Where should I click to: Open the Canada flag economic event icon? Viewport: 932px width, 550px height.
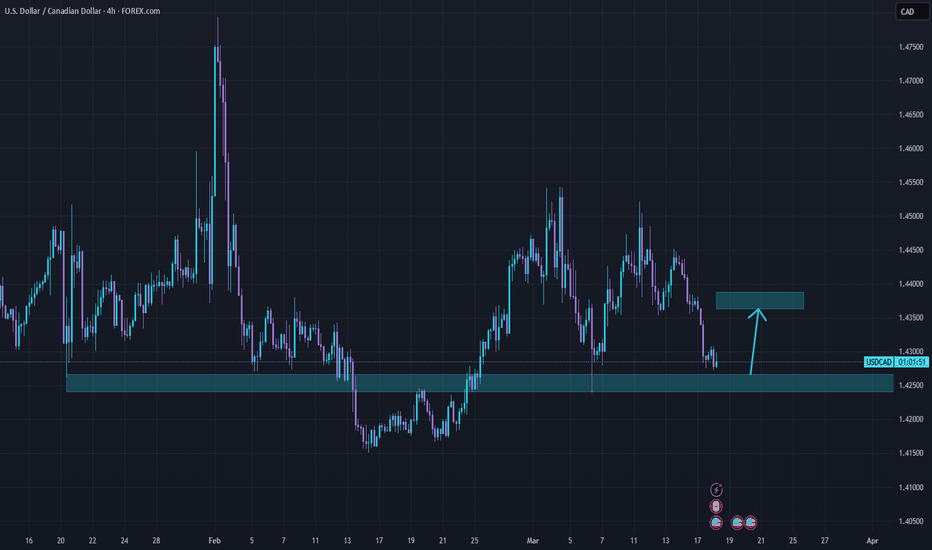716,507
